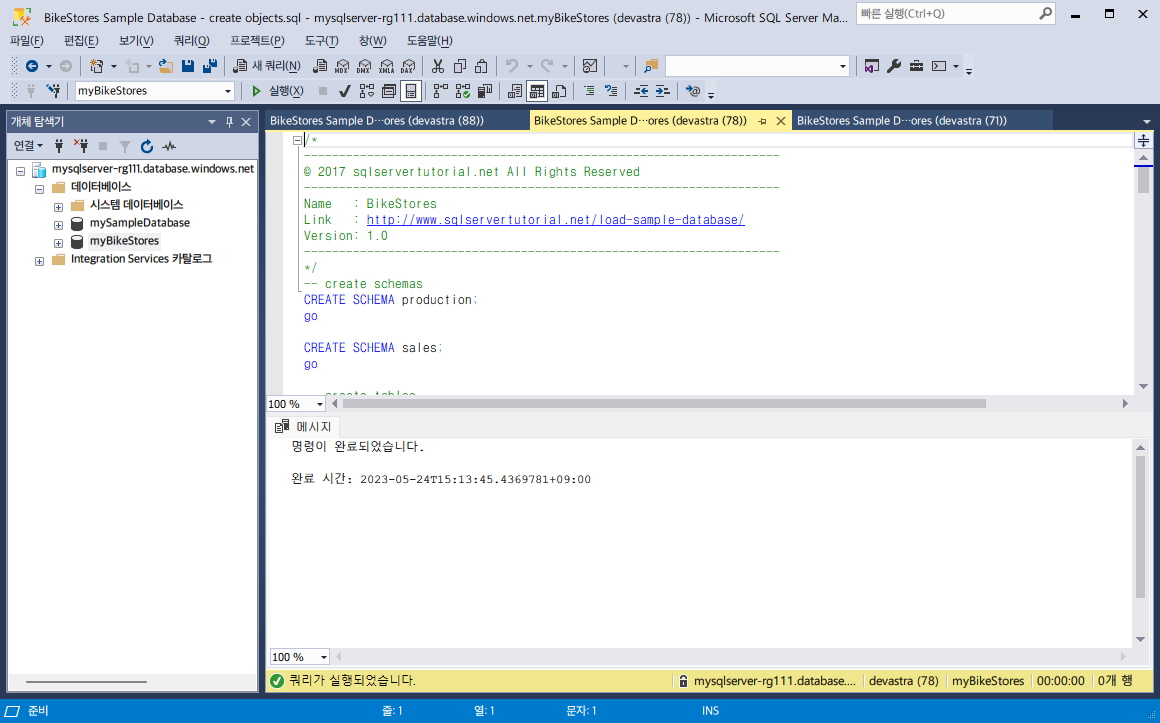Image resolution: width=1160 pixels, height=723 pixels.
Task: Switch to the devastra (88) query tab
Action: pos(397,121)
